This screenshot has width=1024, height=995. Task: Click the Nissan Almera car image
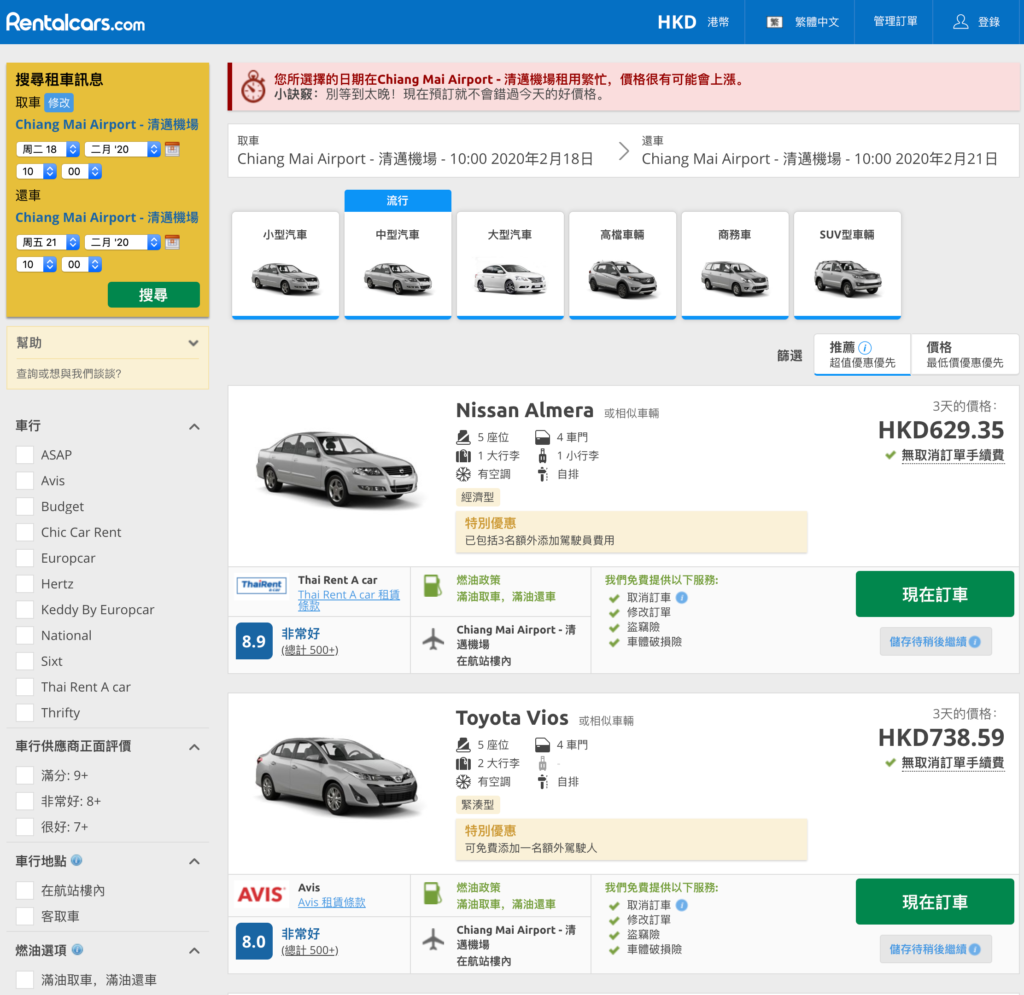click(x=338, y=468)
